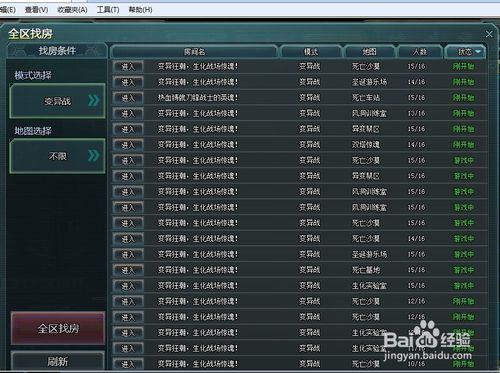Screen dimensions: 500x373
Task: Sort by the 模式 column header
Action: click(311, 52)
